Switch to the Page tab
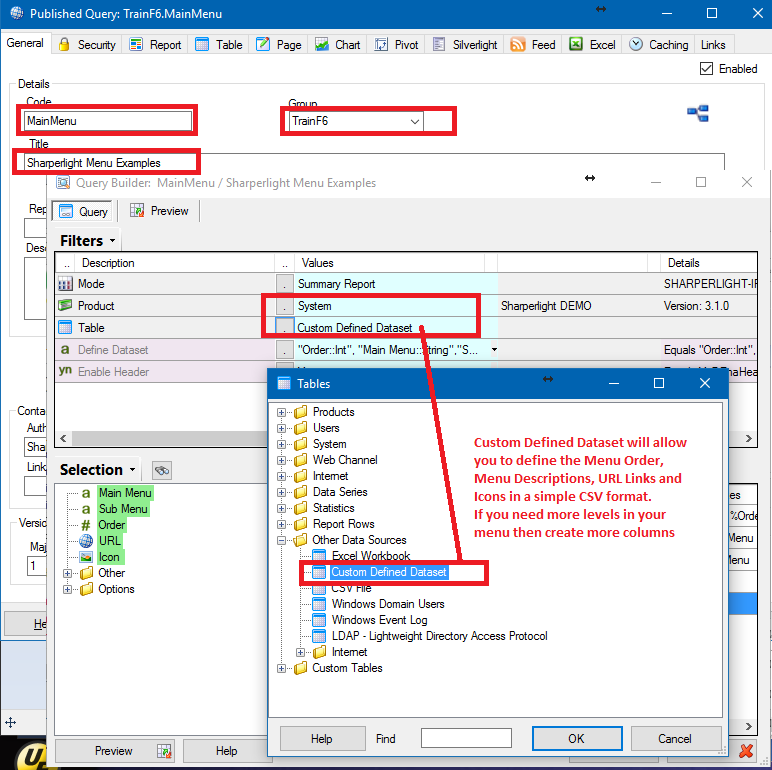The image size is (772, 770). [x=278, y=45]
